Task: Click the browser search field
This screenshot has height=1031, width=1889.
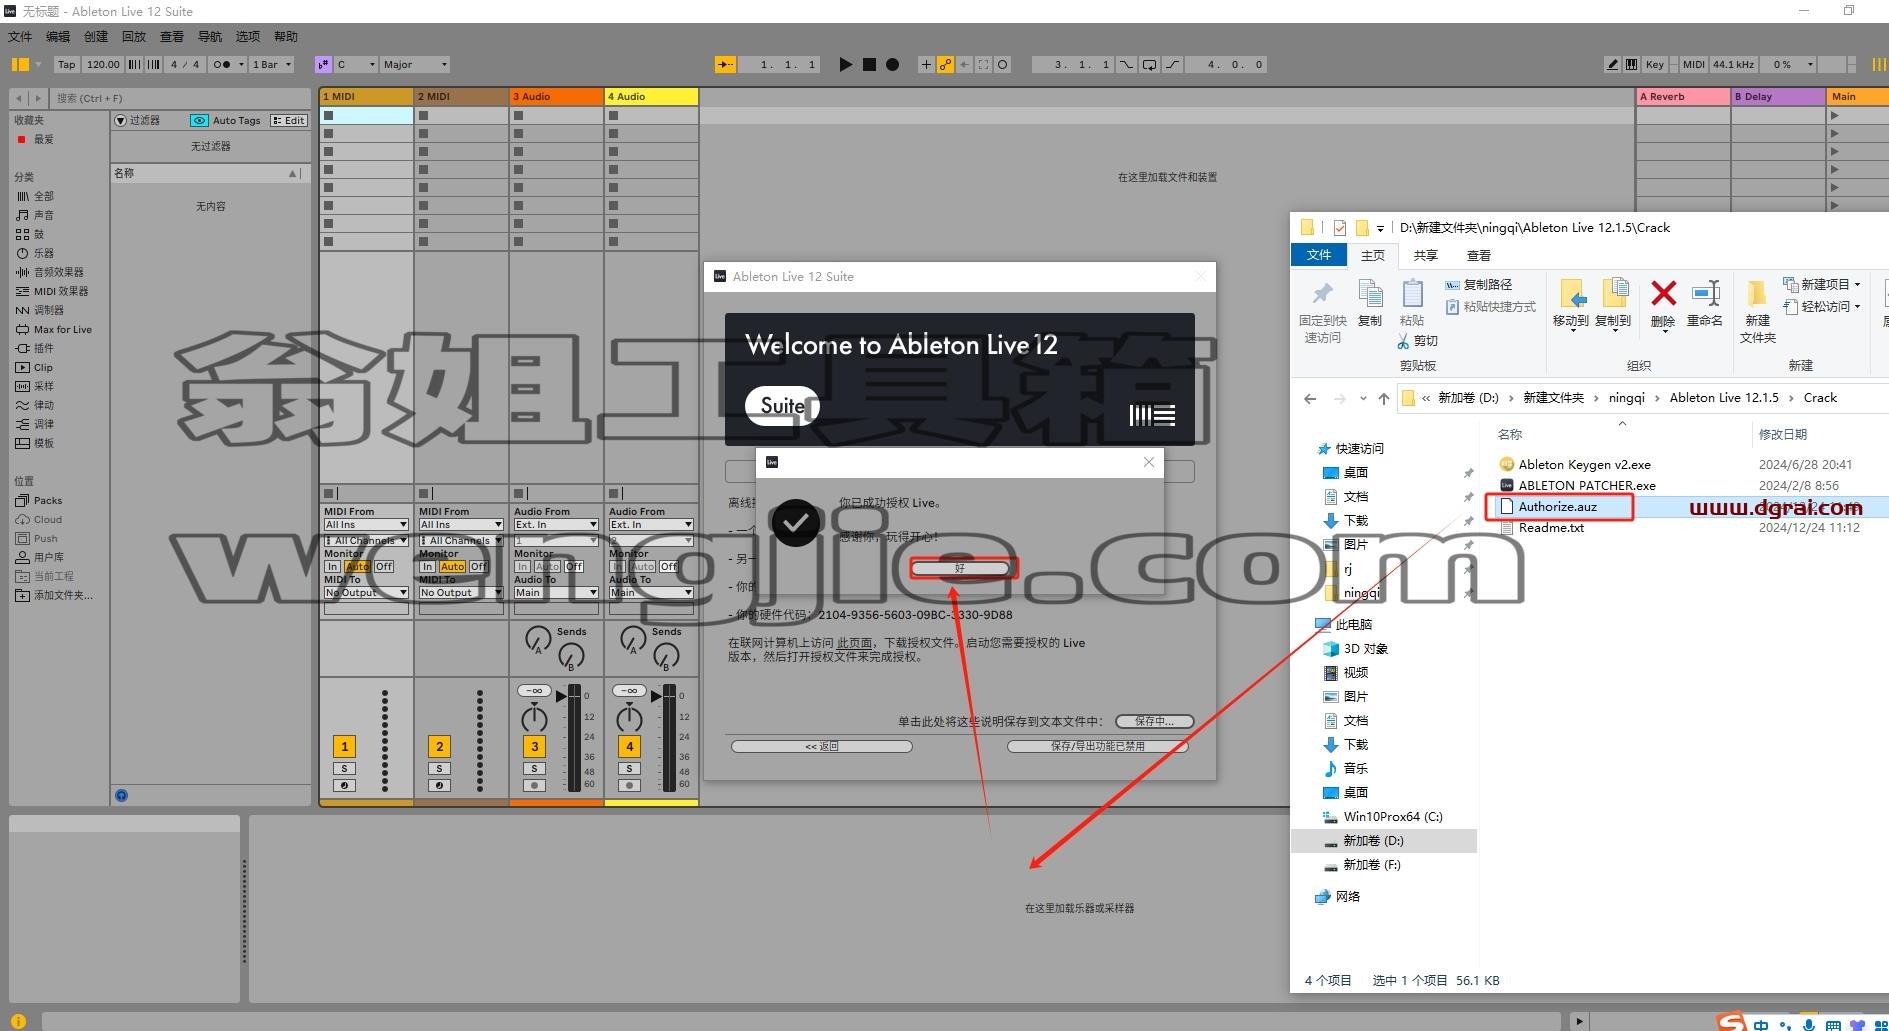Action: pos(180,98)
